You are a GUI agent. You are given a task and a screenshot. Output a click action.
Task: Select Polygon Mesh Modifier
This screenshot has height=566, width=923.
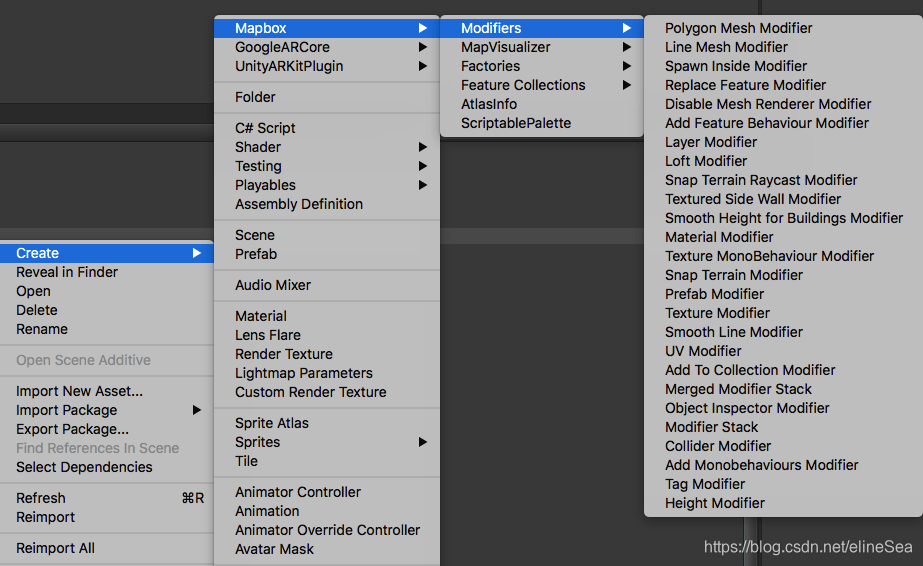783,28
